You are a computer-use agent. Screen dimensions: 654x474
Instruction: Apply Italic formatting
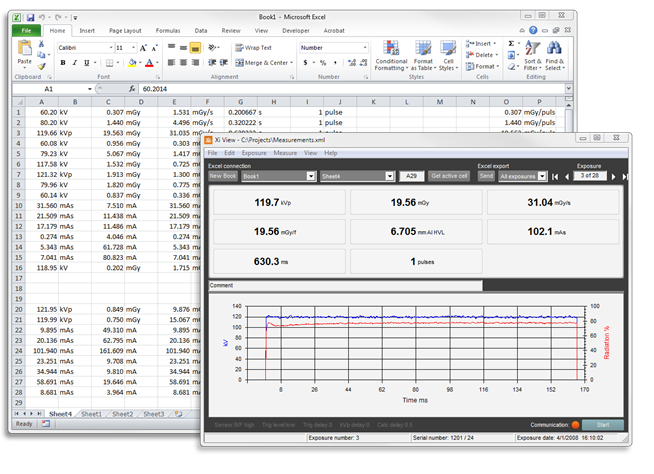[x=75, y=63]
